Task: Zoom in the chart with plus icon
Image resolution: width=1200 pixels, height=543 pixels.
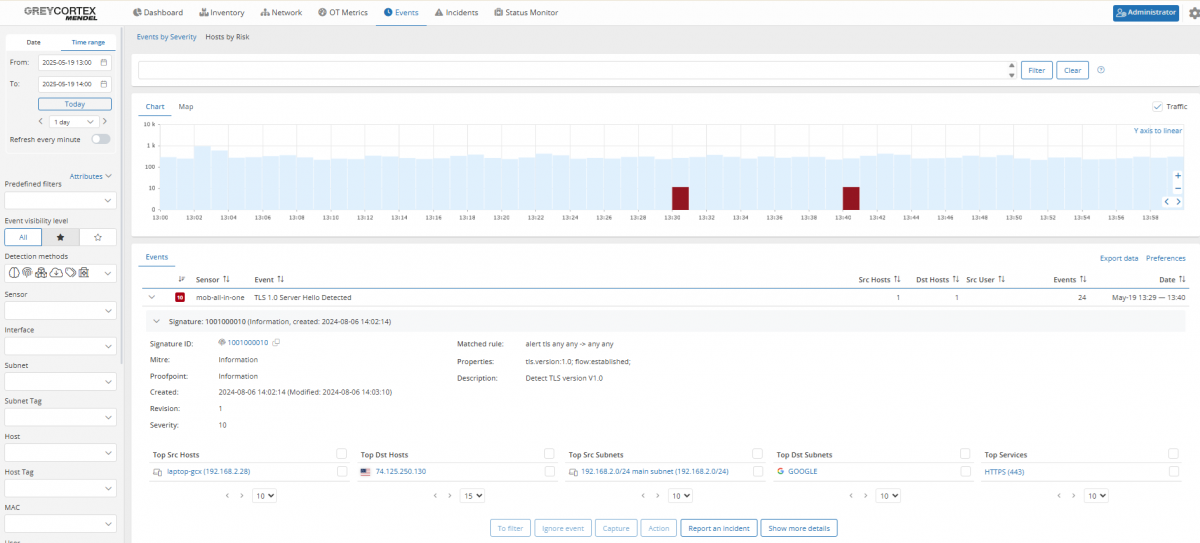Action: (1178, 176)
